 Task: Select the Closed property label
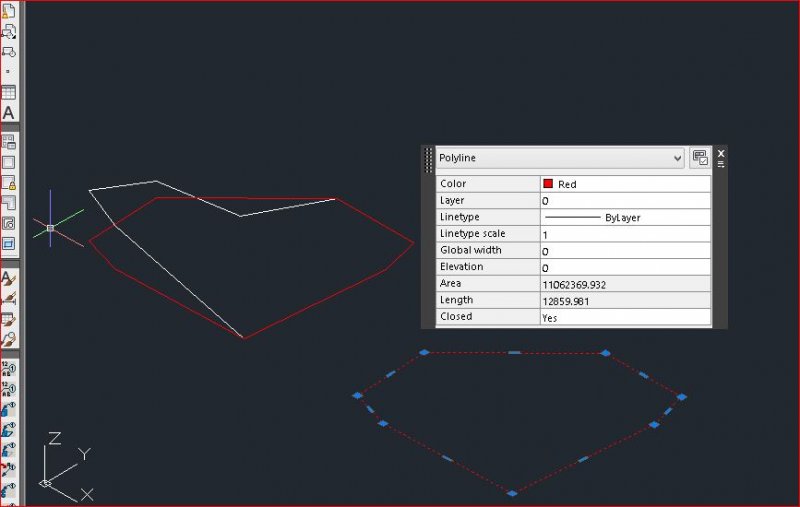coord(456,316)
